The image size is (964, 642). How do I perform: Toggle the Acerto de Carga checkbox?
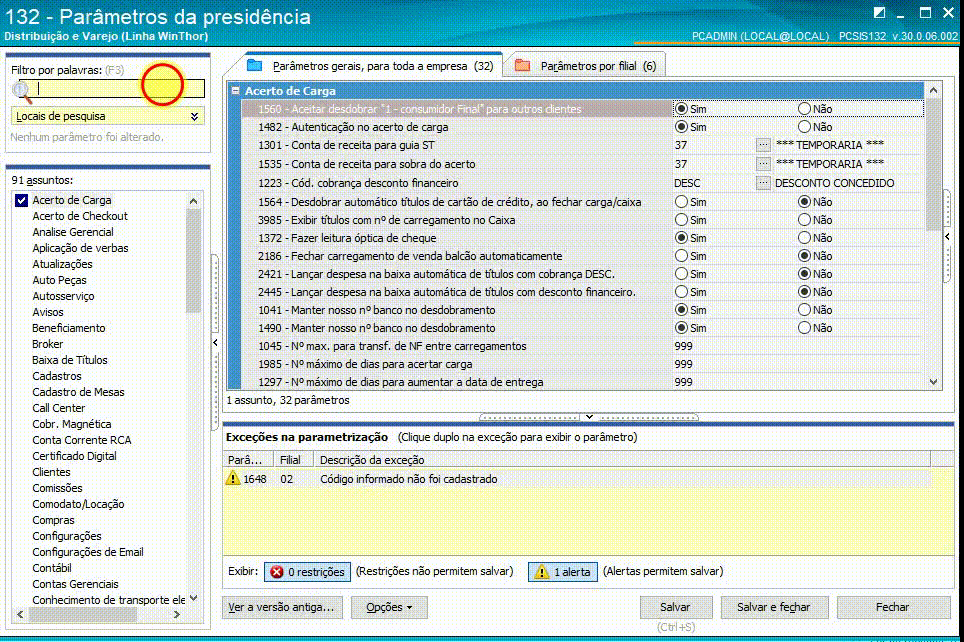(x=22, y=200)
